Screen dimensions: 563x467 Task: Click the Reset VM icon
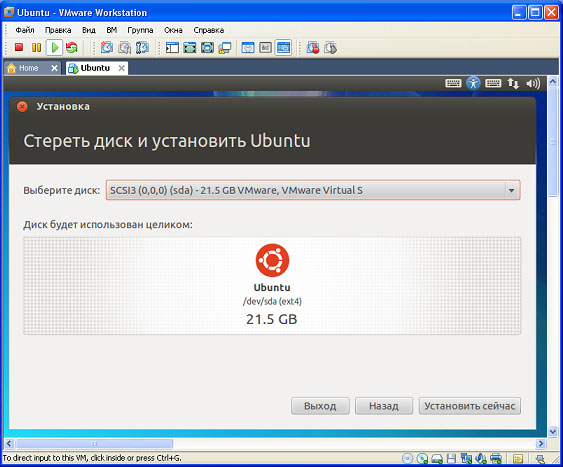coord(72,47)
